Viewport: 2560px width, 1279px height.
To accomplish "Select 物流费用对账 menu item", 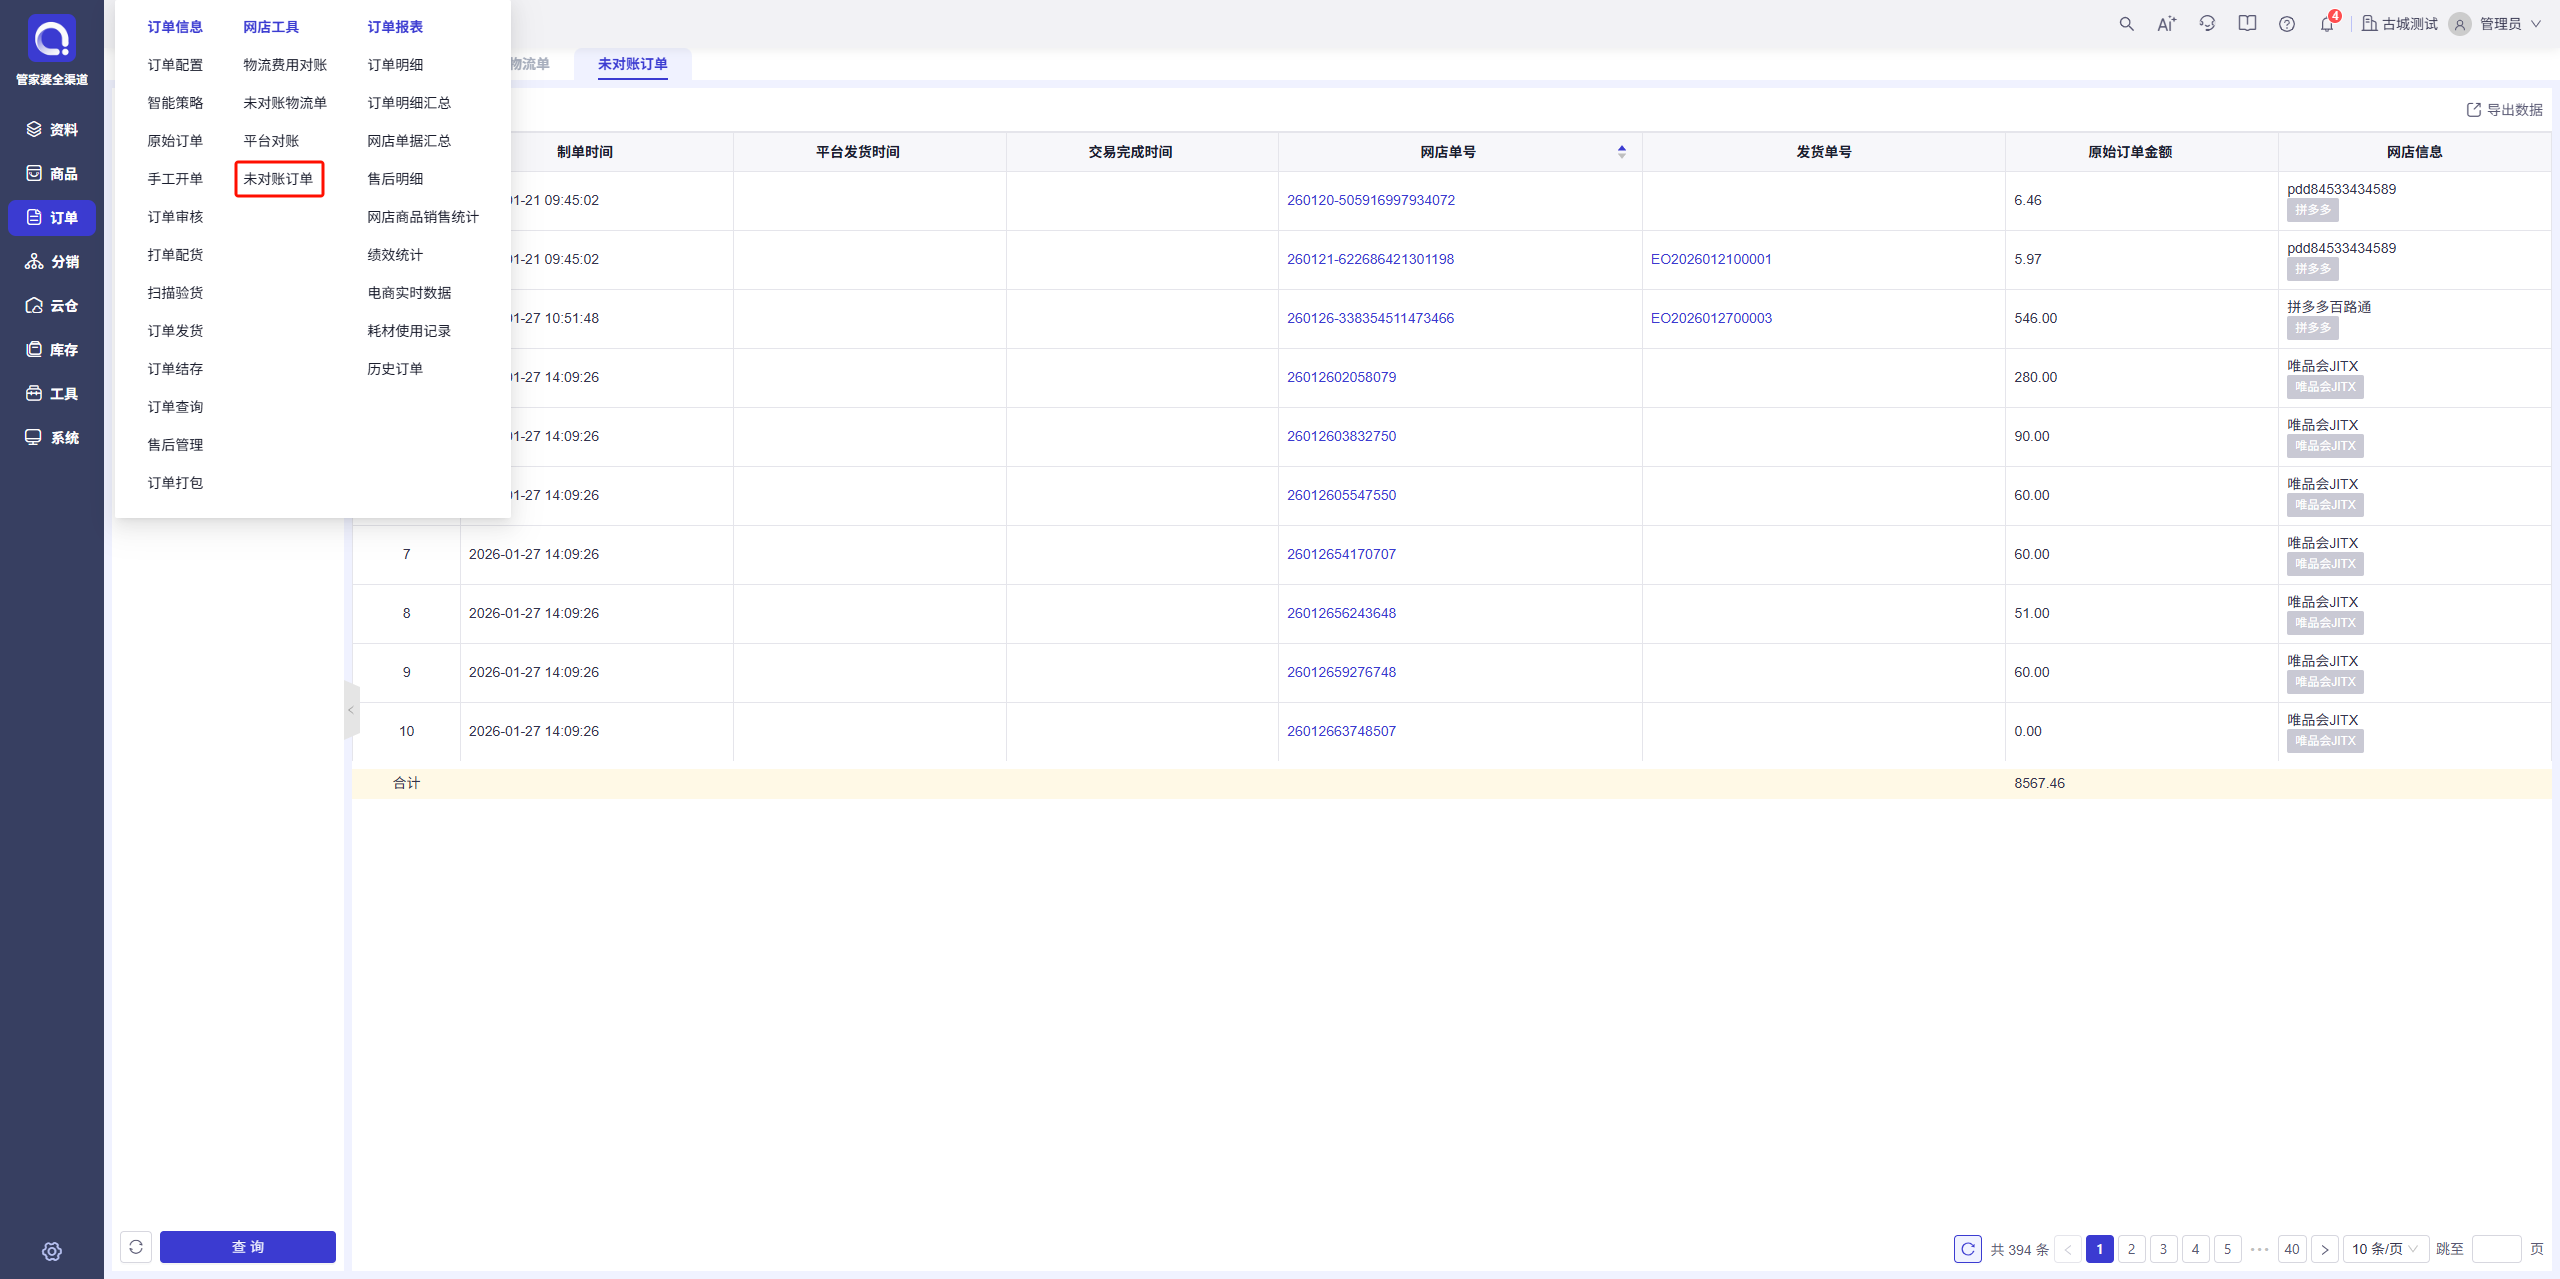I will click(285, 65).
